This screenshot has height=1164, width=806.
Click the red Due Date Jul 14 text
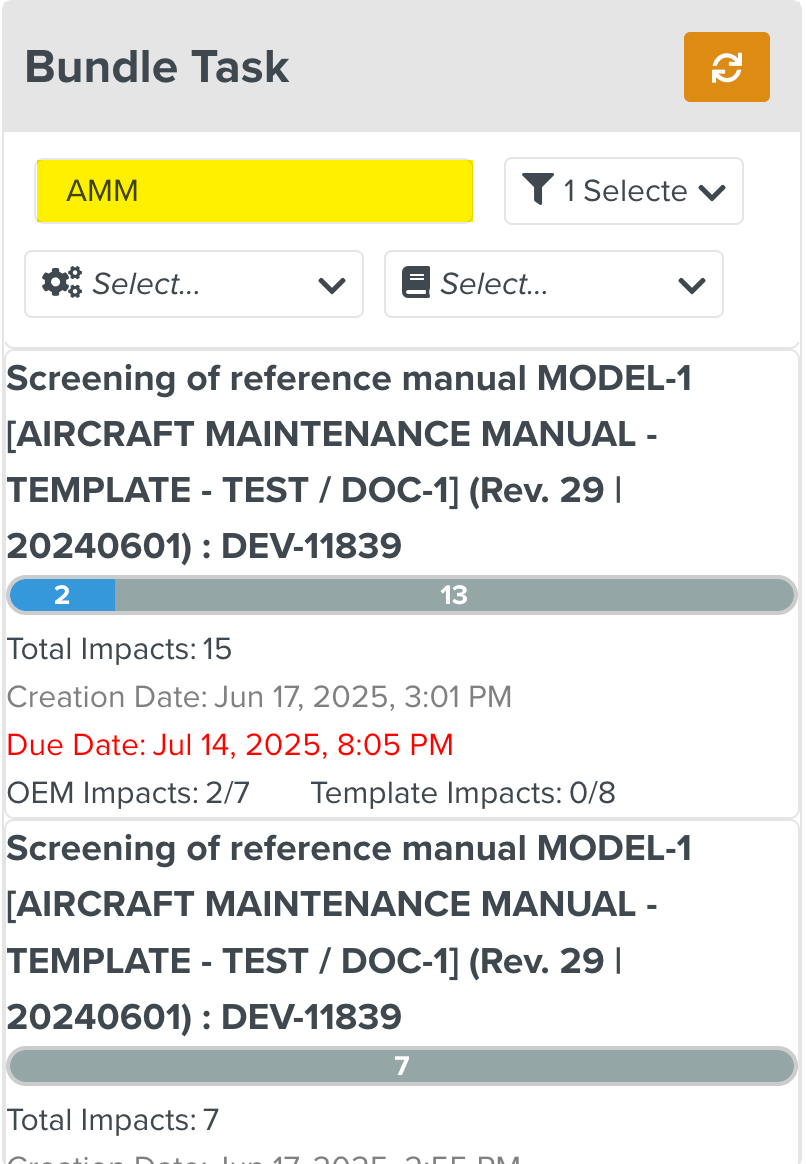pos(230,744)
